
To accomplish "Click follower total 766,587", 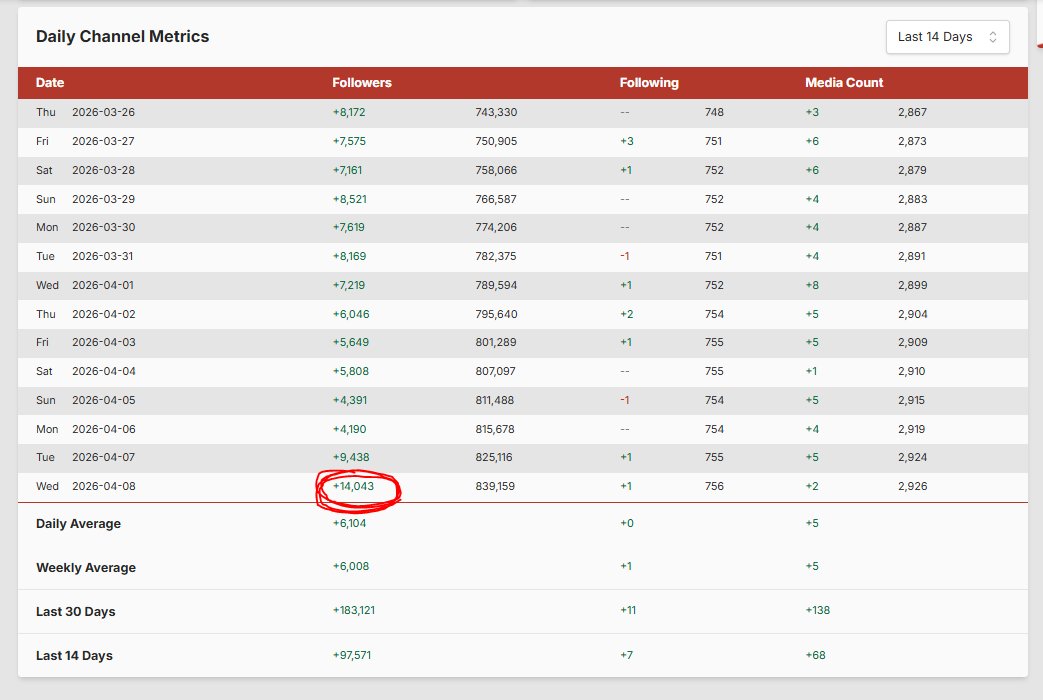I will point(496,199).
